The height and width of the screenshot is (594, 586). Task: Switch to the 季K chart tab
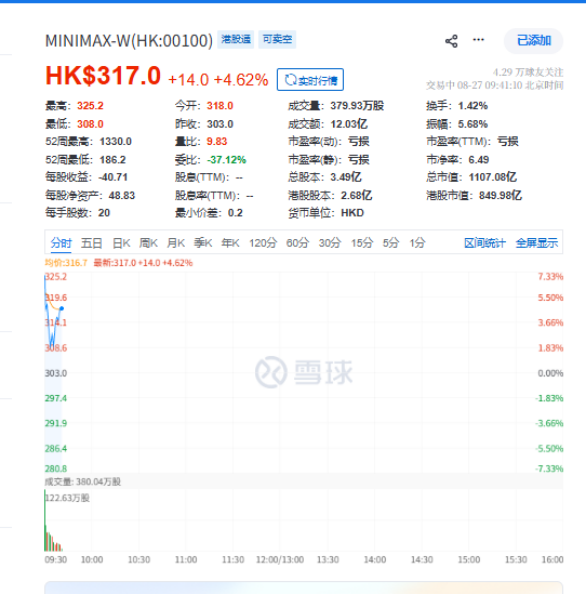coord(203,243)
